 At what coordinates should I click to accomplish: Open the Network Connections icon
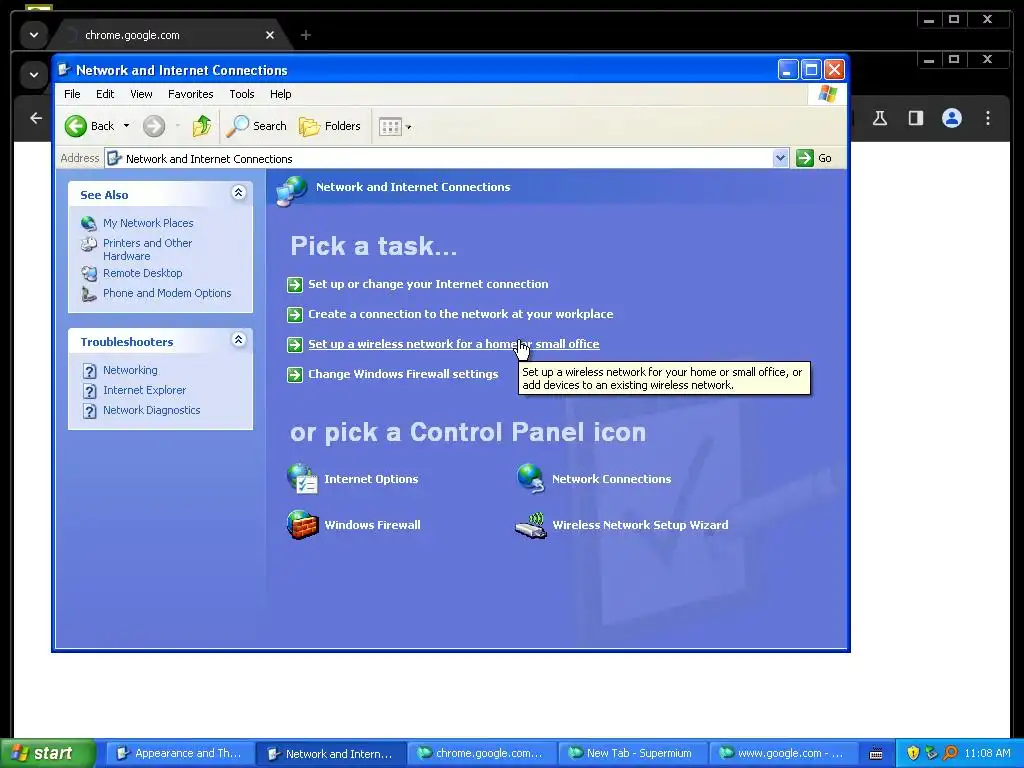click(x=530, y=479)
